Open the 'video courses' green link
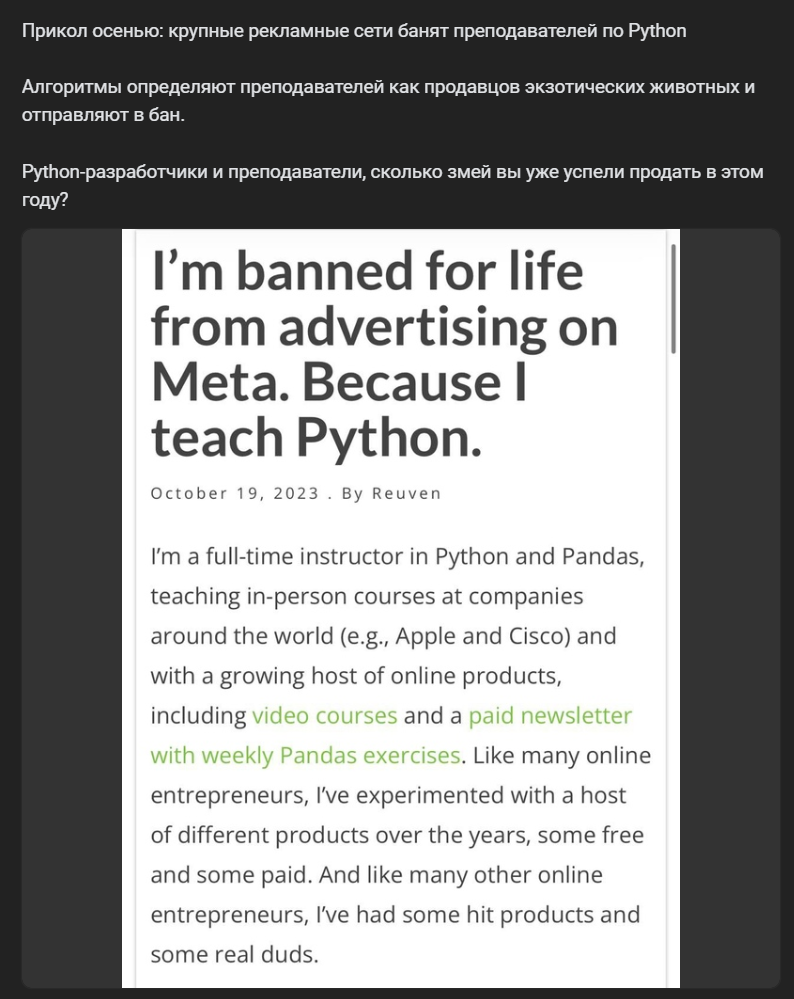The image size is (794, 999). 324,715
